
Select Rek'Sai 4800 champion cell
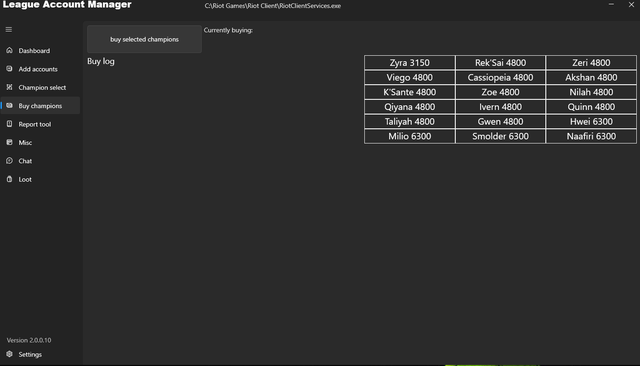500,62
